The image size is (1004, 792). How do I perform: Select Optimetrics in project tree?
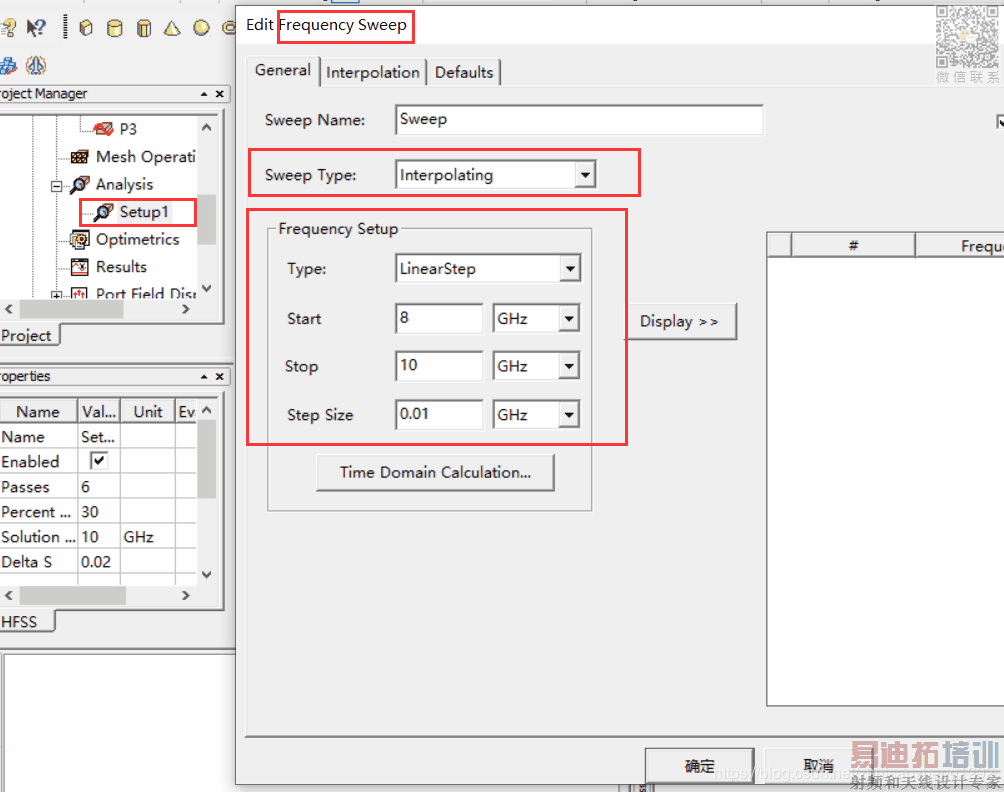pos(137,239)
